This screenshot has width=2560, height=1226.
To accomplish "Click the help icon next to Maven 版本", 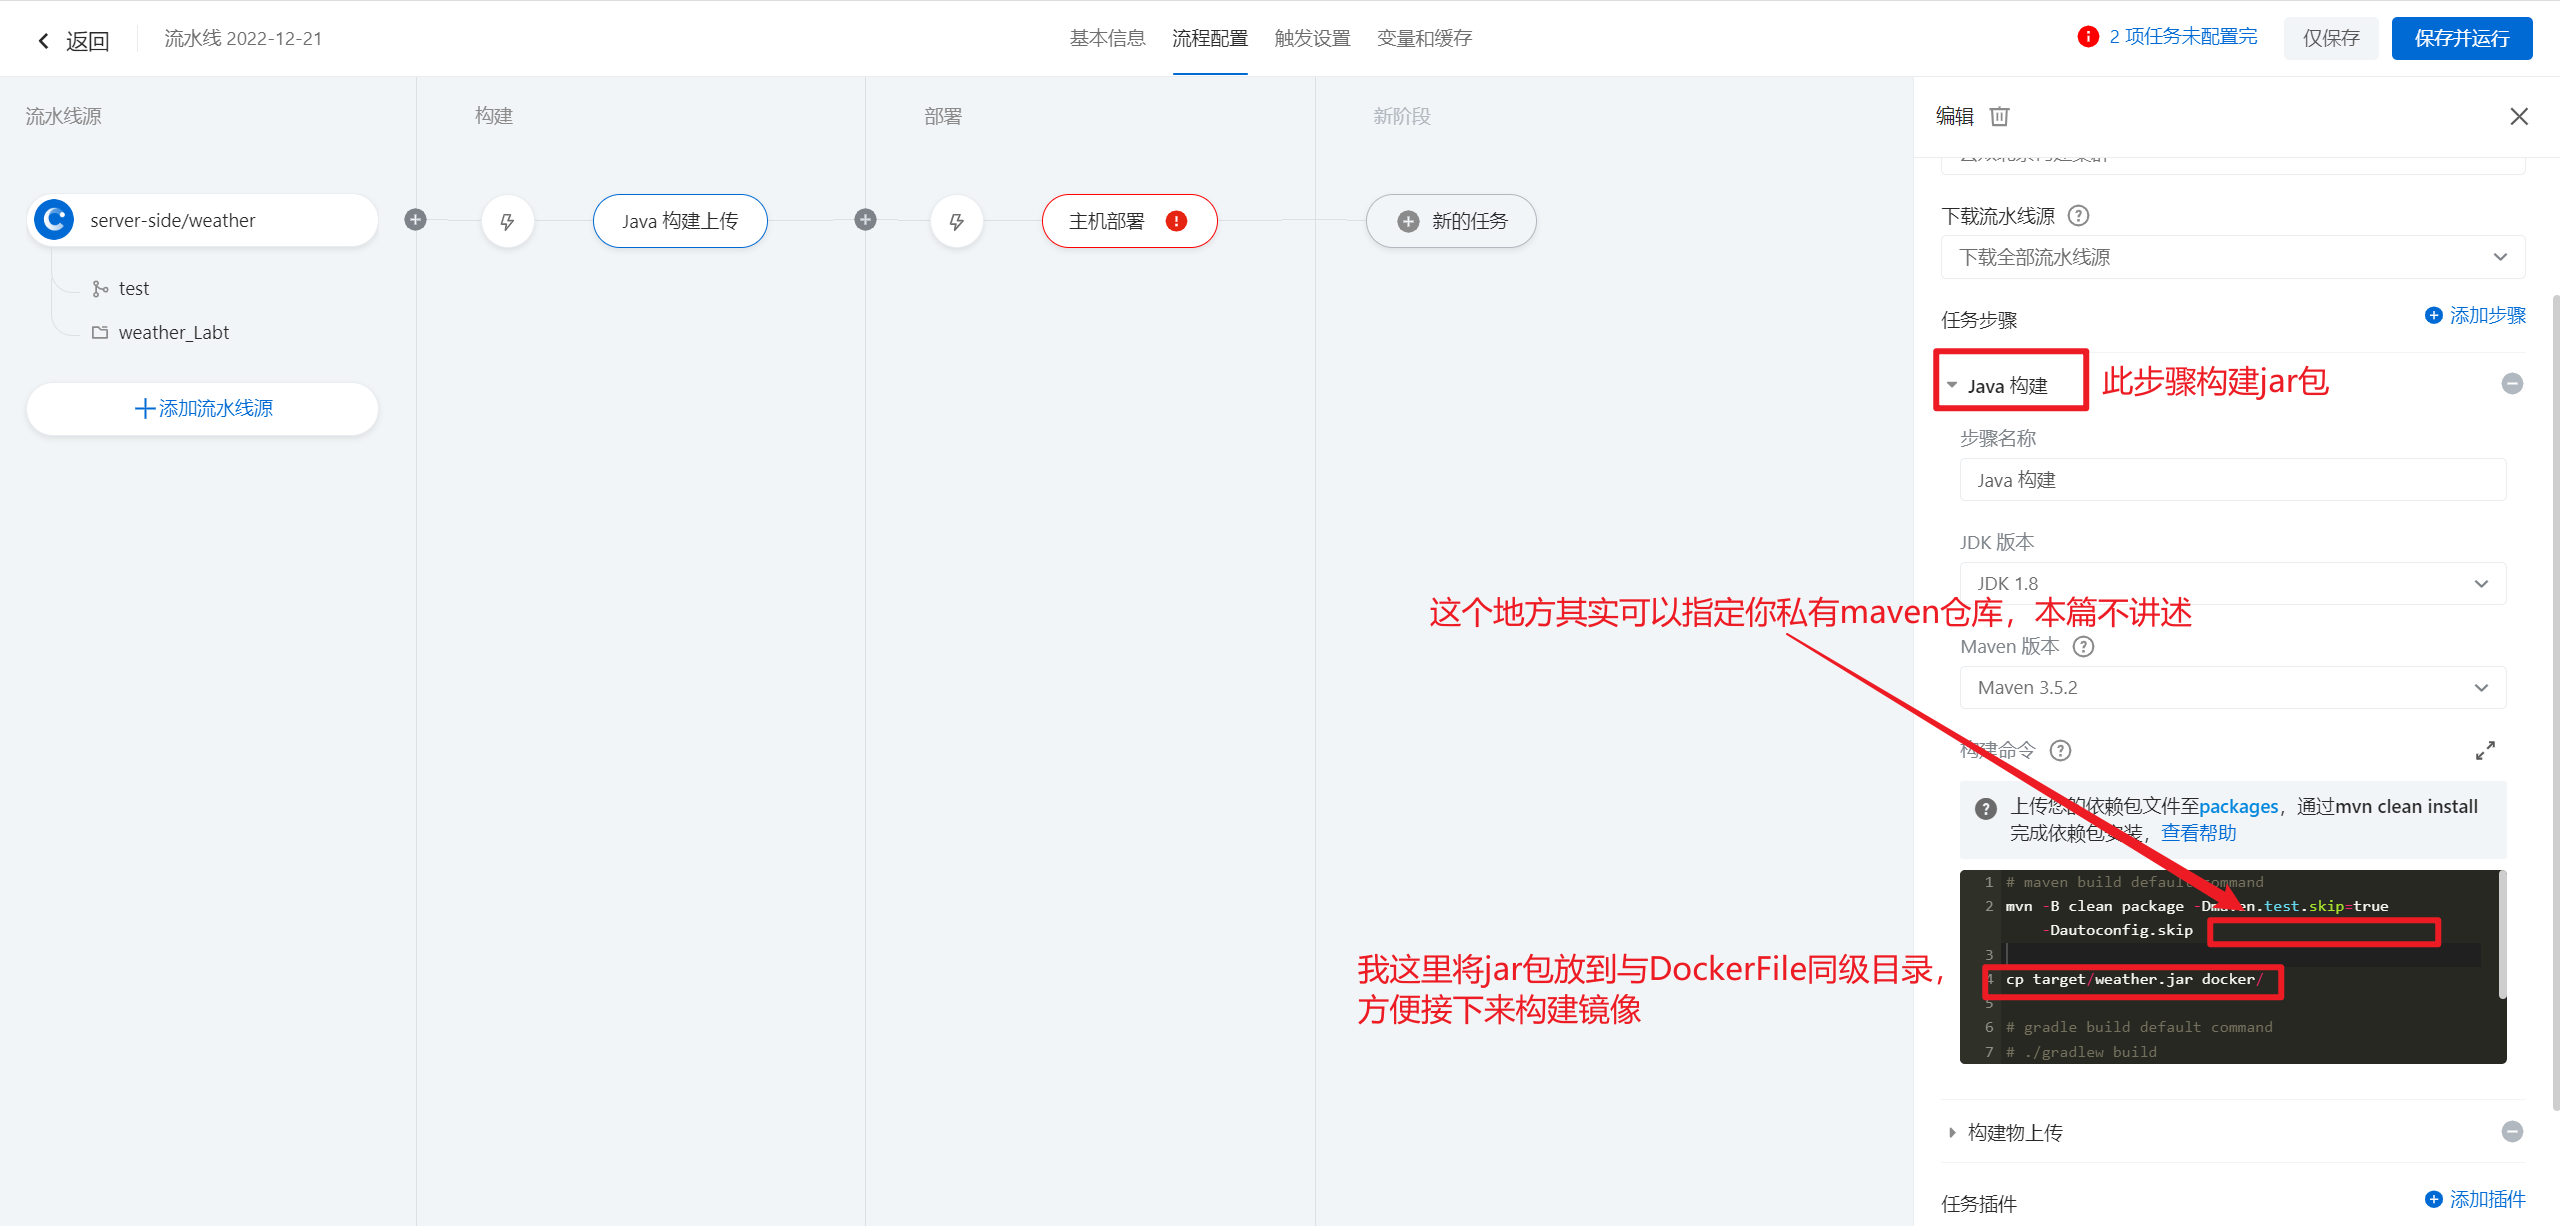I will 2083,647.
